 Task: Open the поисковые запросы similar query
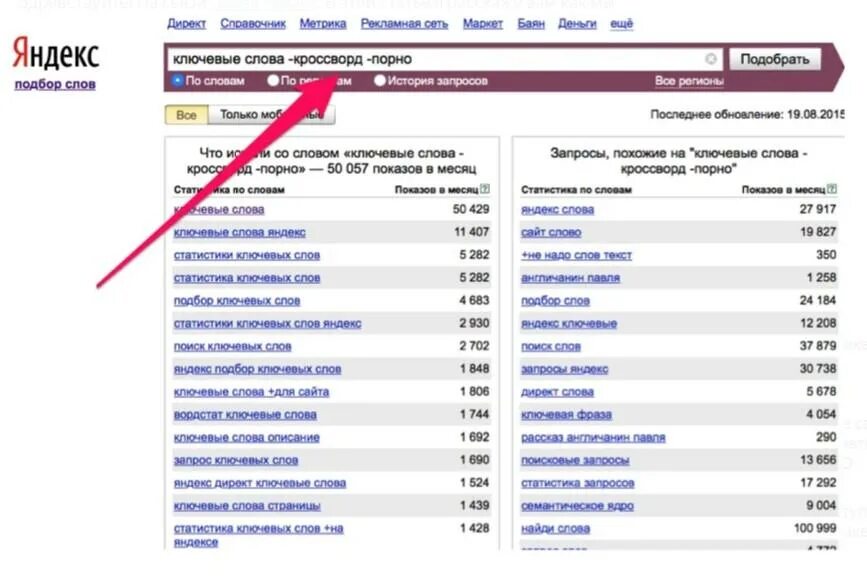point(575,460)
